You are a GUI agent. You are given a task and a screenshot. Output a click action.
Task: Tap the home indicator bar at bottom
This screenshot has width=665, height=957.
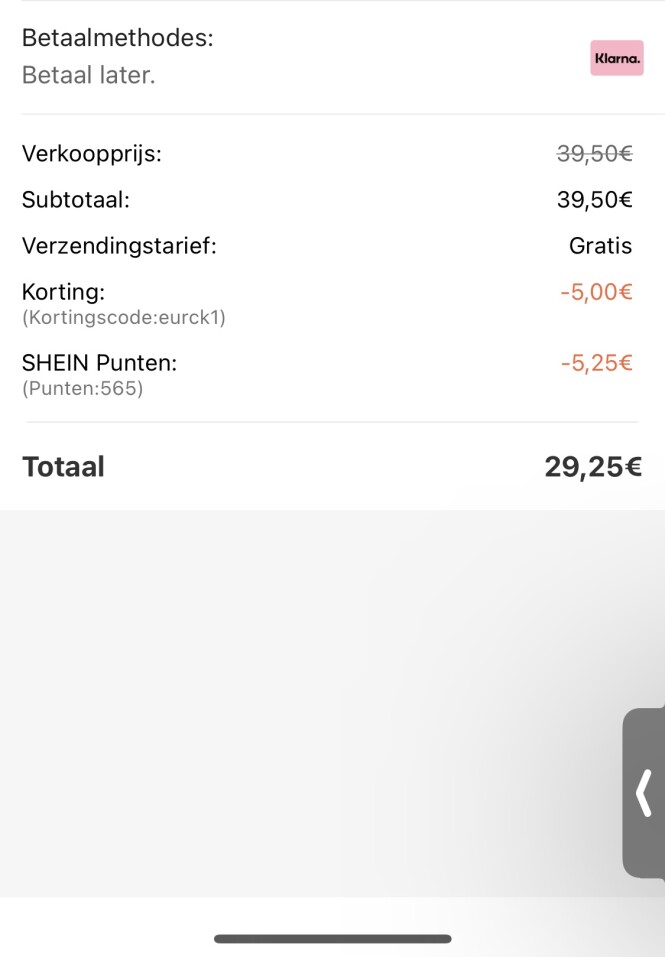[332, 939]
